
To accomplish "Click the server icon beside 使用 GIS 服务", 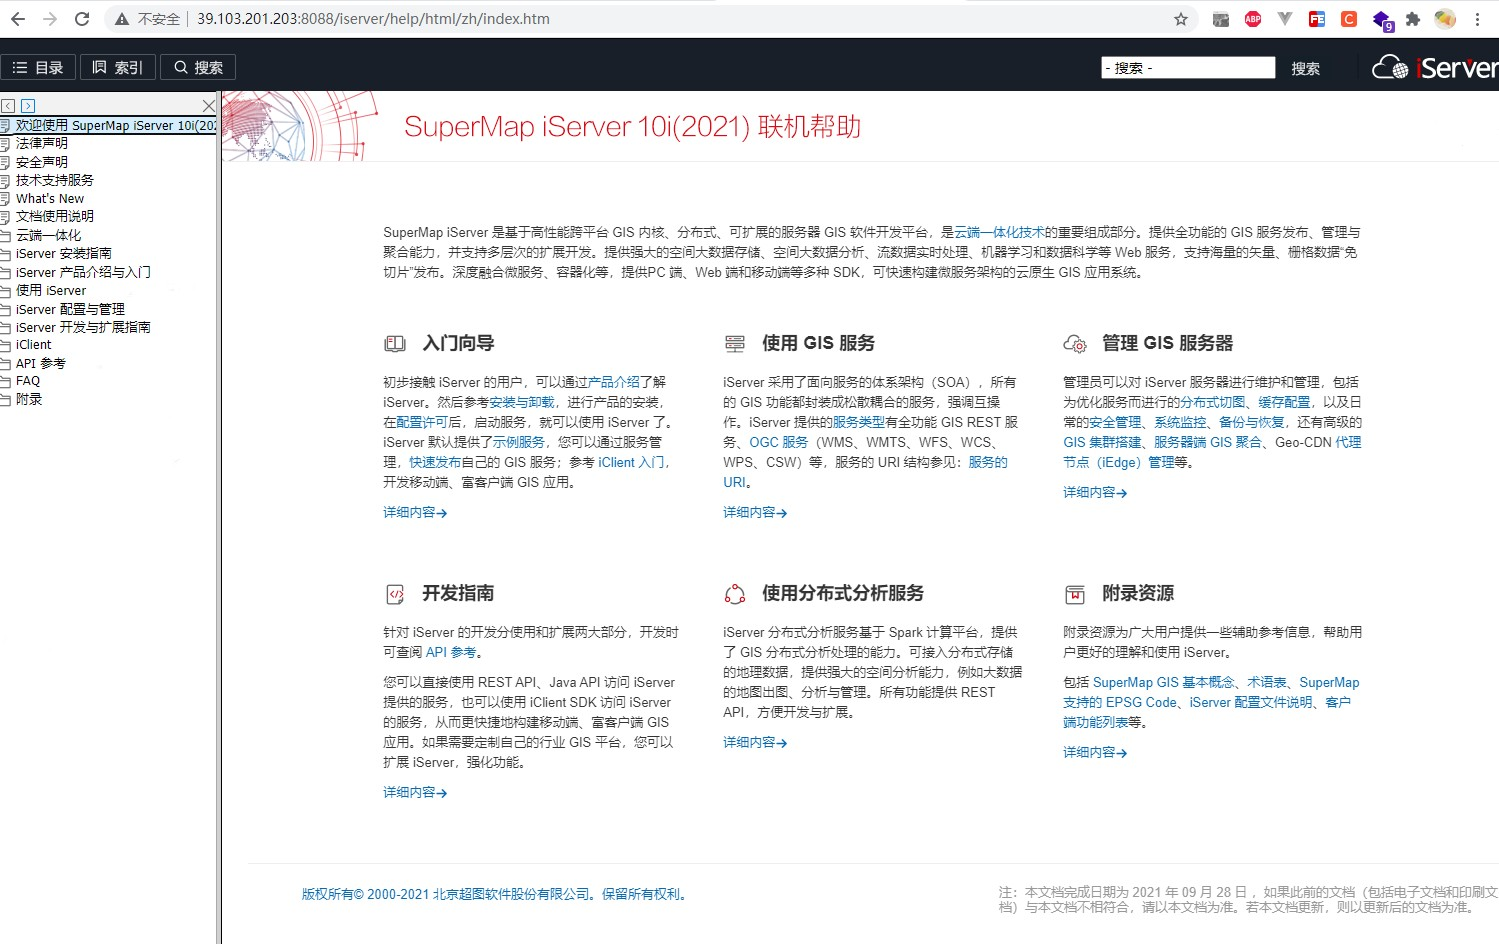I will pyautogui.click(x=735, y=344).
